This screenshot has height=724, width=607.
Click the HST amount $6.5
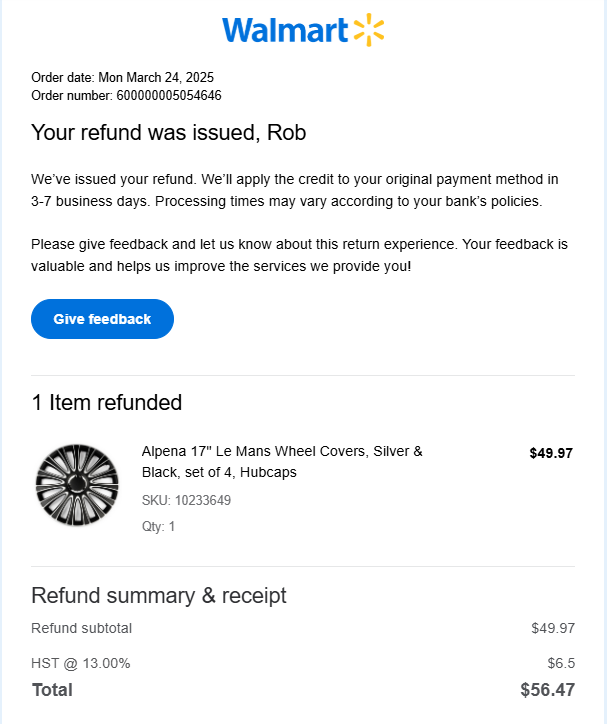pos(561,663)
